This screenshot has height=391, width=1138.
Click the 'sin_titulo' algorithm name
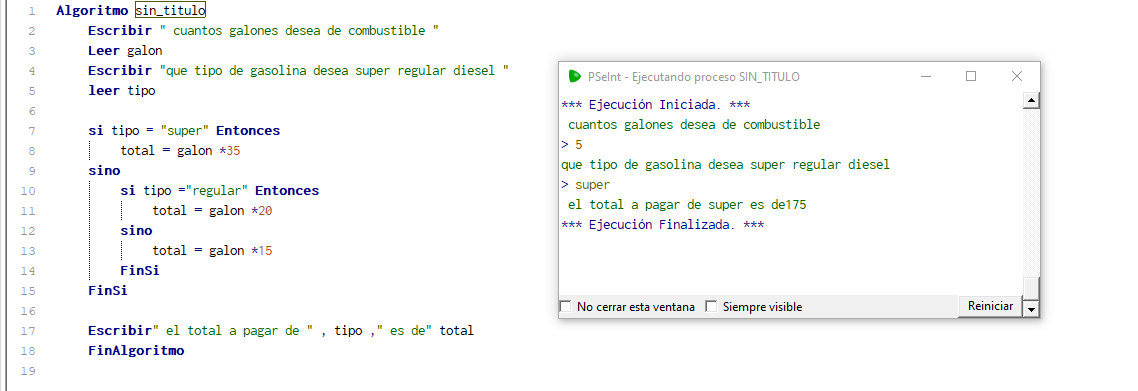pos(170,11)
